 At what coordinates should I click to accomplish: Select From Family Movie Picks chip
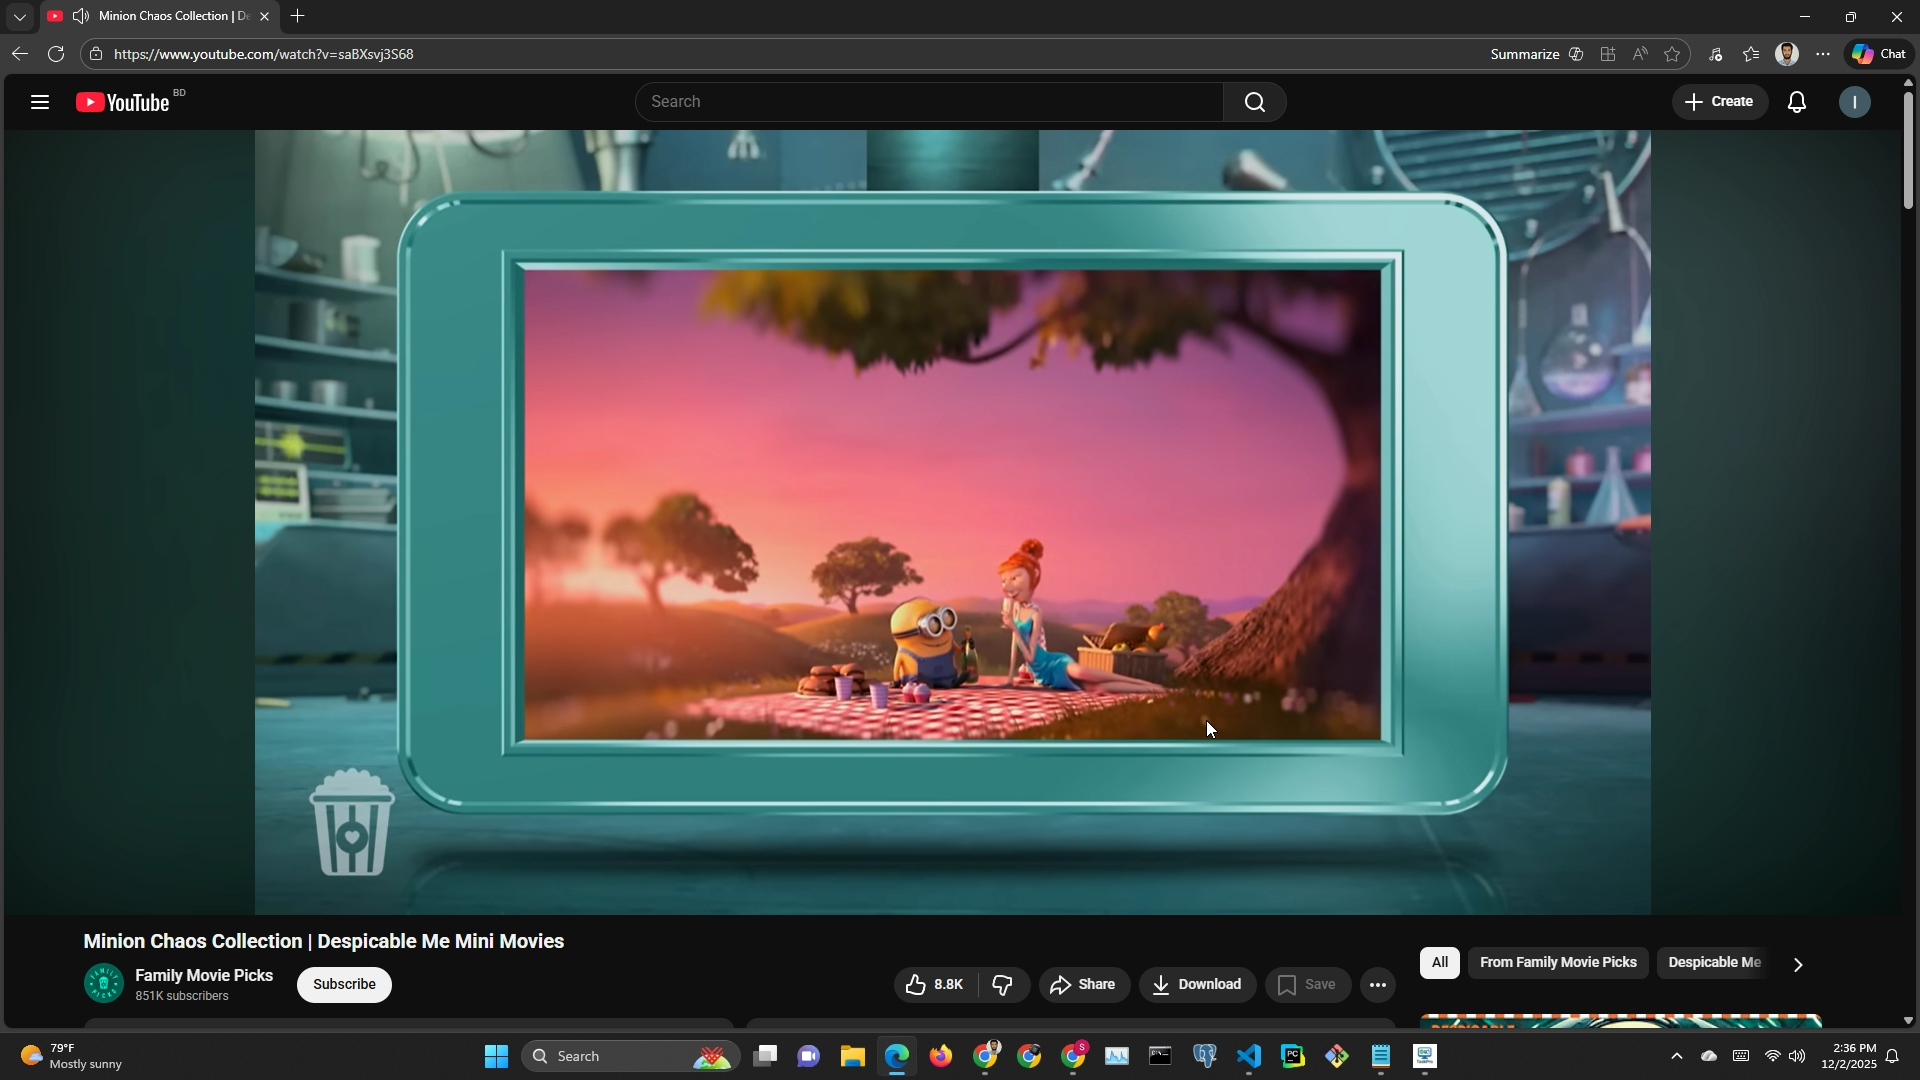[1557, 963]
